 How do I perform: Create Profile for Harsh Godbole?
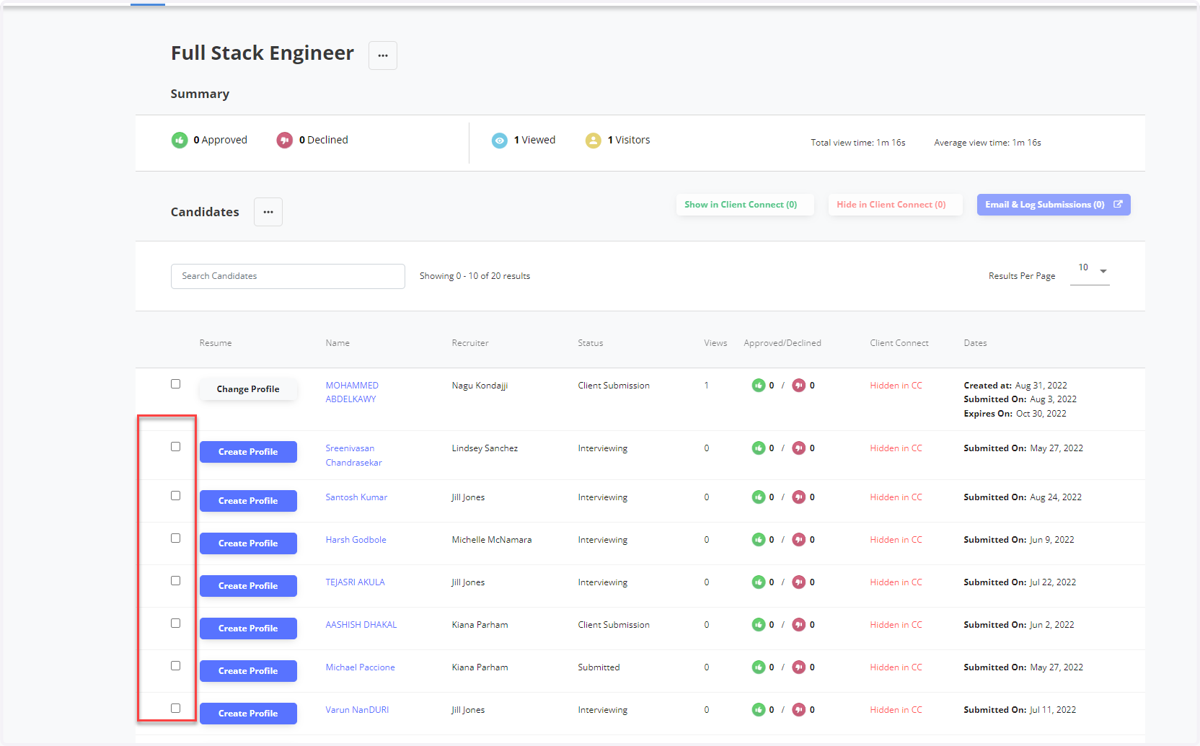point(248,544)
